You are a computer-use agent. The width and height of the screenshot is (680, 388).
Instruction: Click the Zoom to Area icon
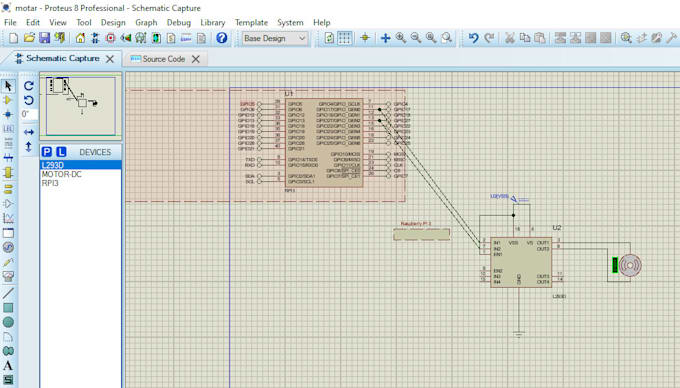point(446,38)
